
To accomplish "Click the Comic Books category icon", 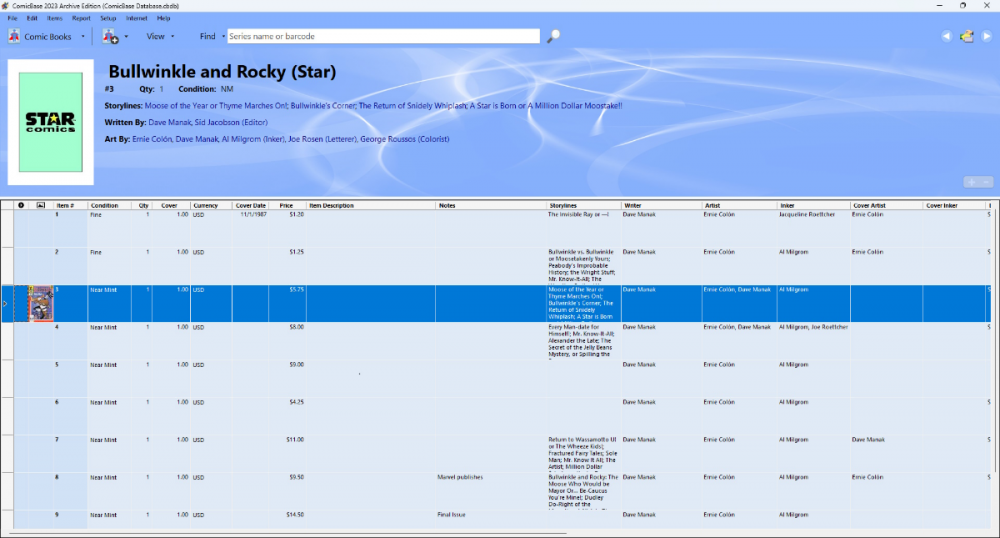I will (x=14, y=36).
